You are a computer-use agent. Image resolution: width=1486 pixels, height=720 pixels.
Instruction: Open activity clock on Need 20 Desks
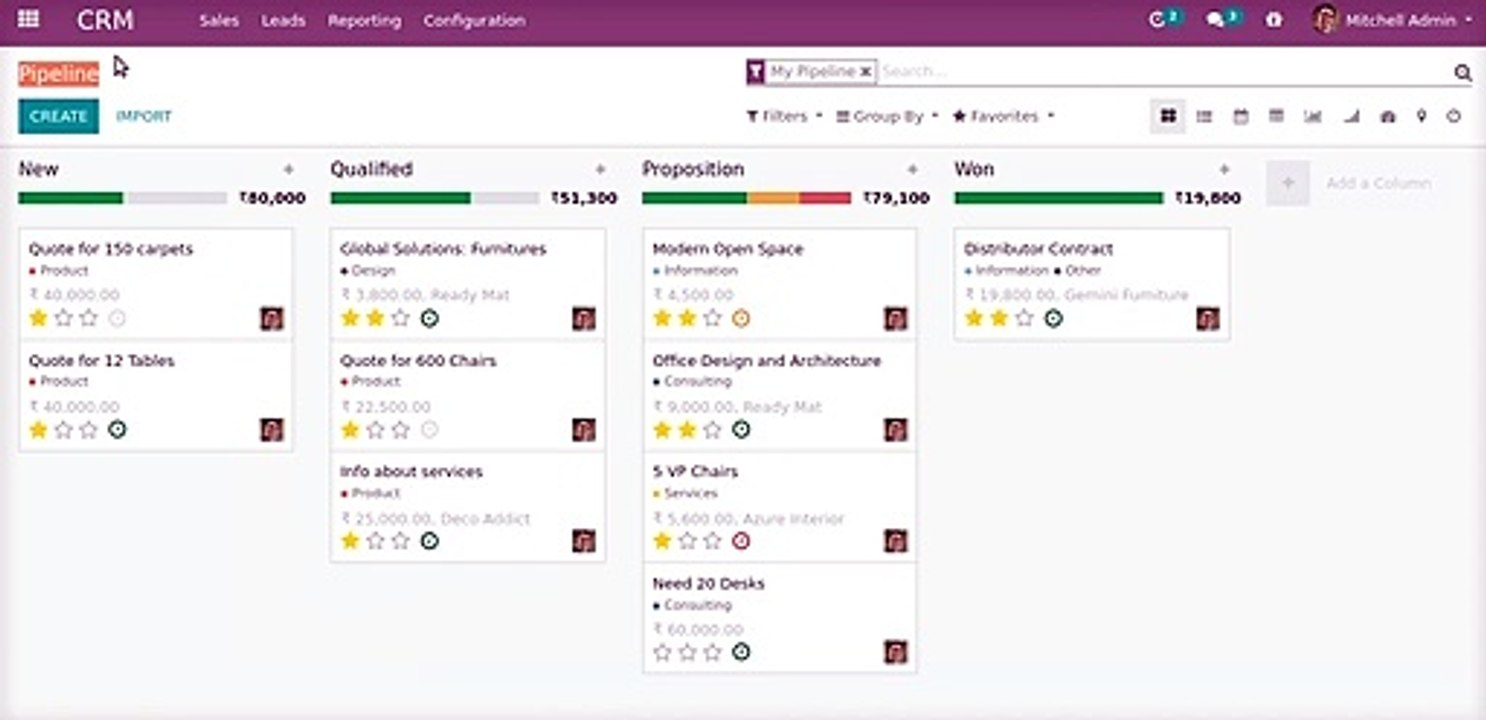(741, 652)
